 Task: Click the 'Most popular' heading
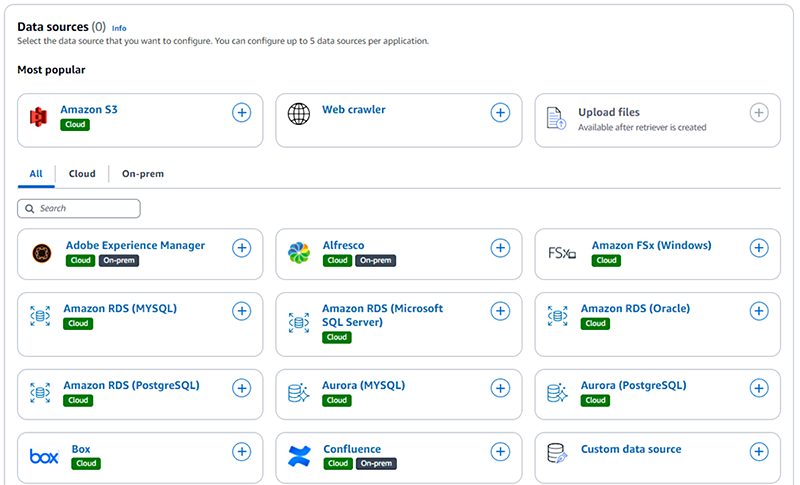pos(52,70)
